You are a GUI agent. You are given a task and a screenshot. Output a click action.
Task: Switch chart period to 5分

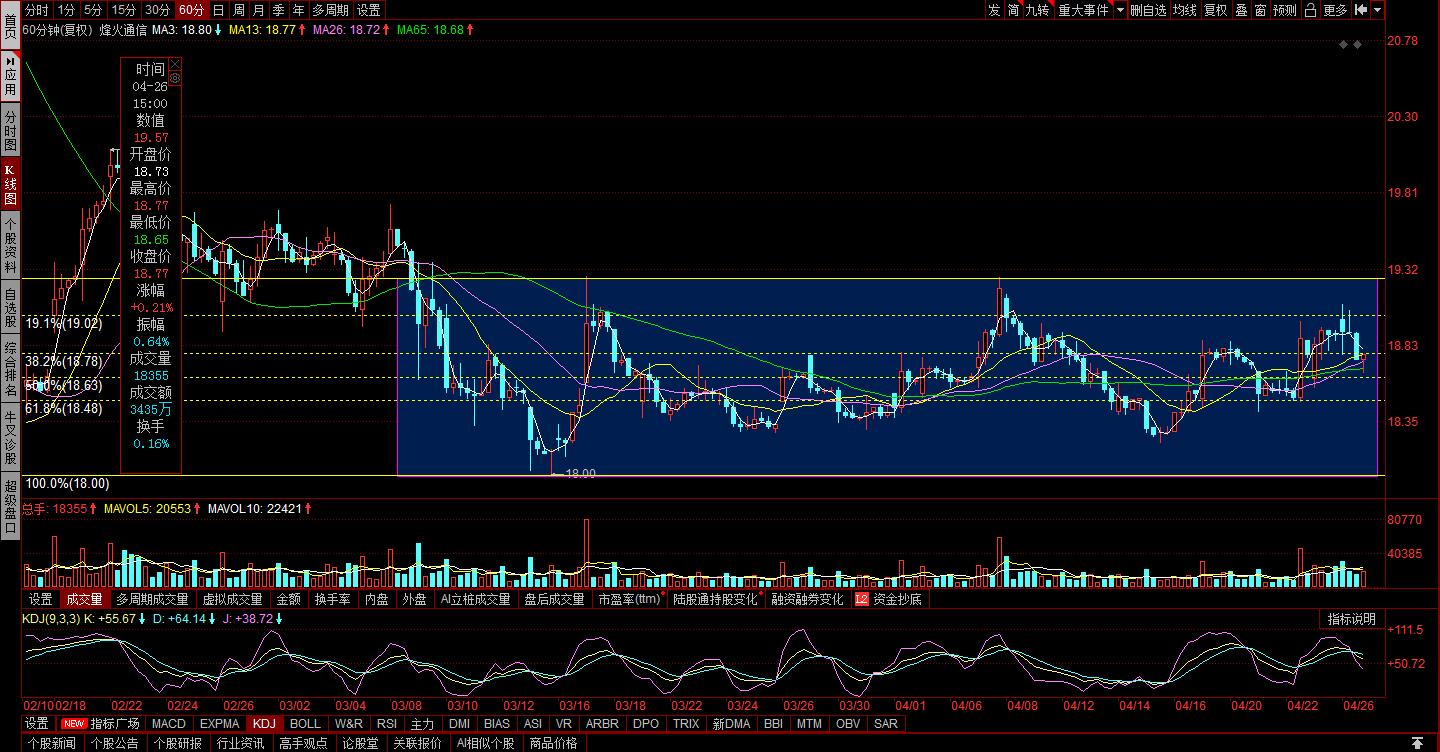pyautogui.click(x=93, y=10)
